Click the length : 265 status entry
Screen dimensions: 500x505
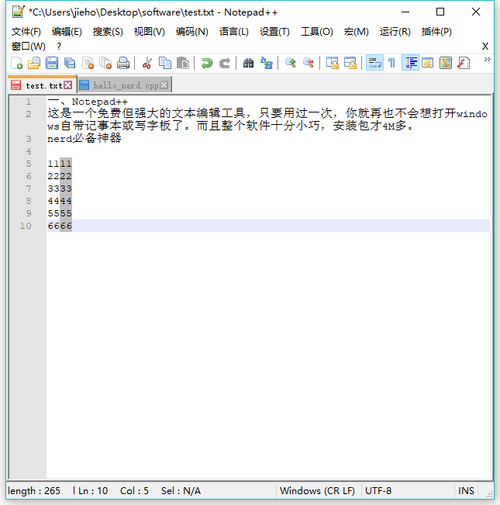click(34, 491)
